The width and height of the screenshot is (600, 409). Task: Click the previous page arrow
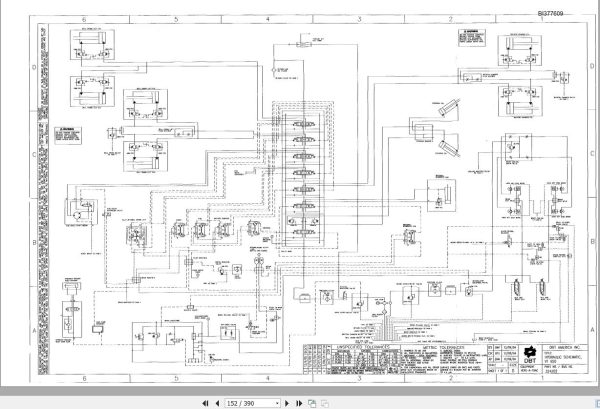[217, 403]
